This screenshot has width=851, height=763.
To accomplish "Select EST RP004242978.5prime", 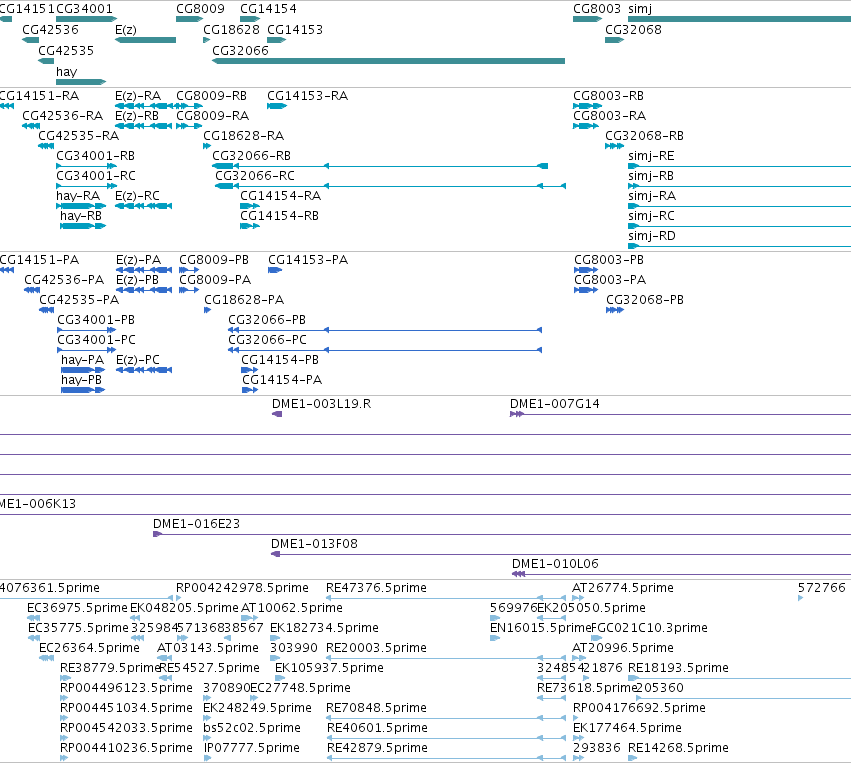I will pos(242,588).
